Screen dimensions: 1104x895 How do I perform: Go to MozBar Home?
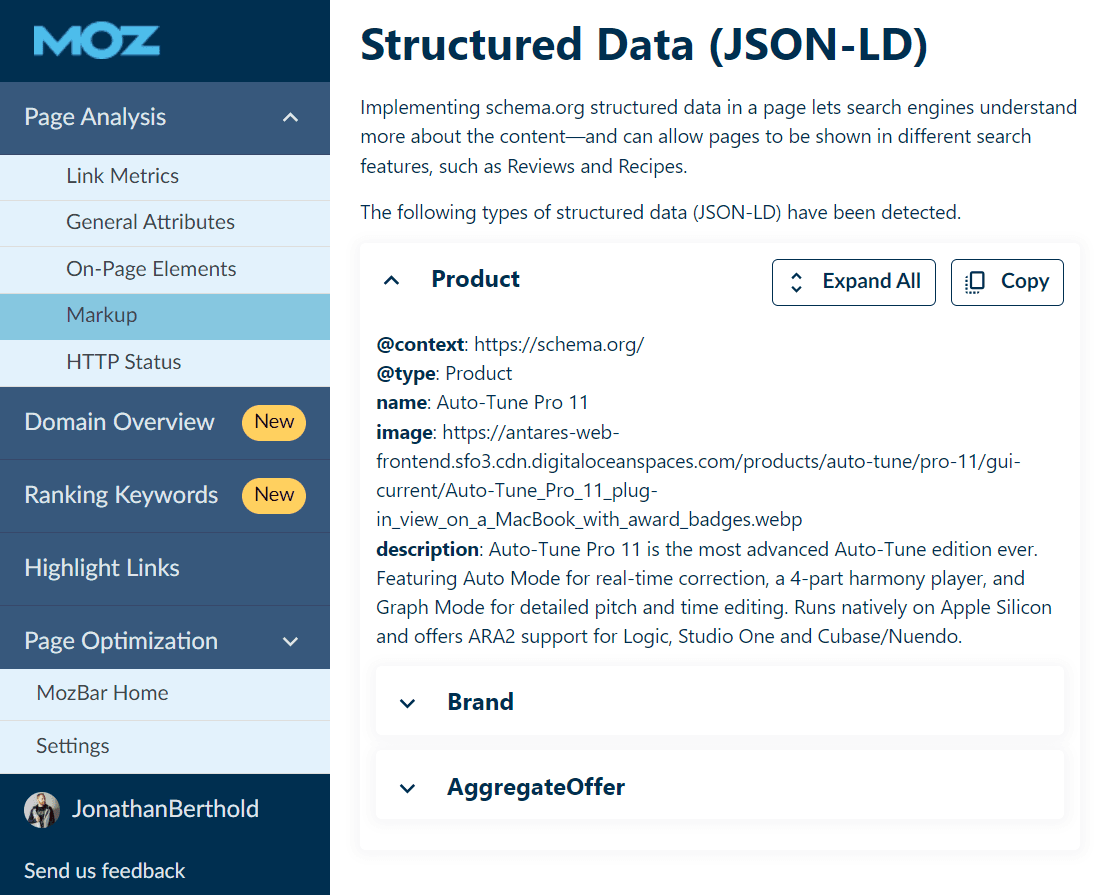click(x=102, y=693)
